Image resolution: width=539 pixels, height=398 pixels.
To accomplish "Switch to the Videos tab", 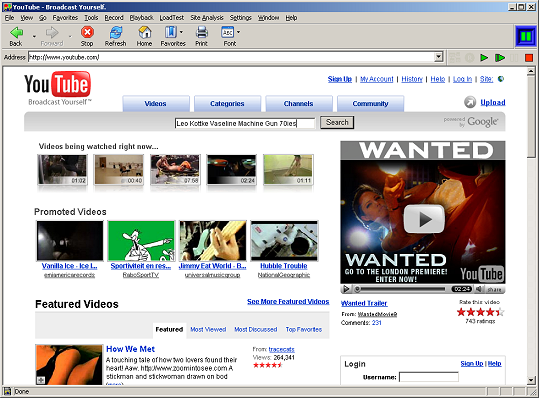I will [x=155, y=103].
